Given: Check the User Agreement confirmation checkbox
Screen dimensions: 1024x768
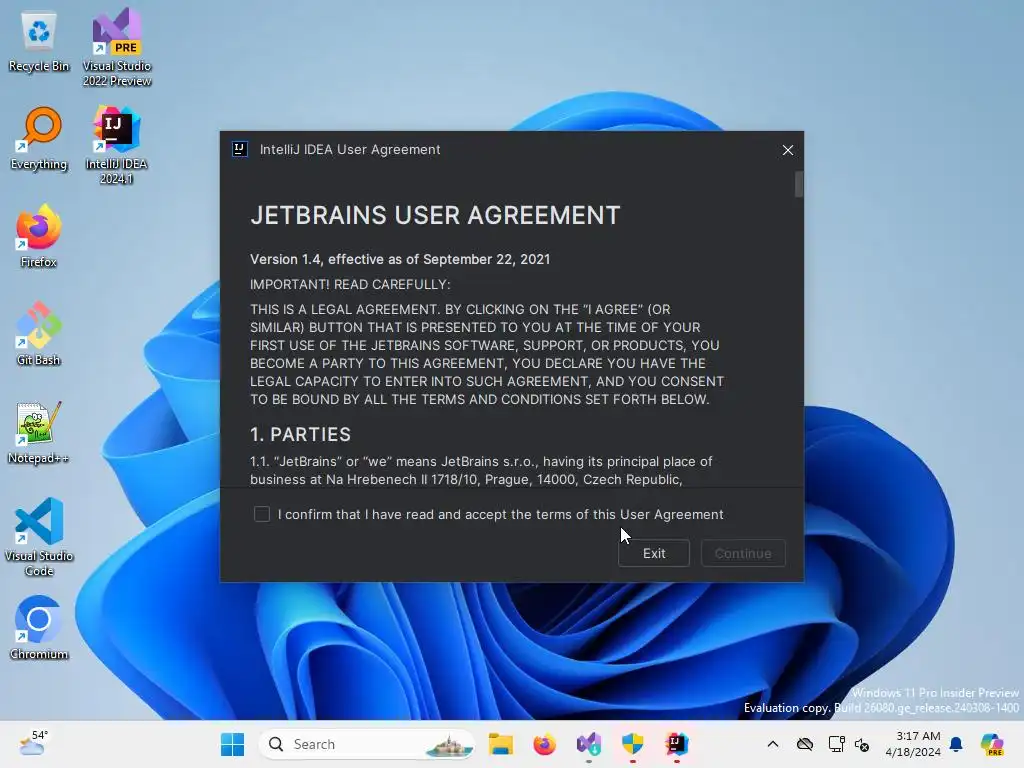Looking at the screenshot, I should [262, 514].
